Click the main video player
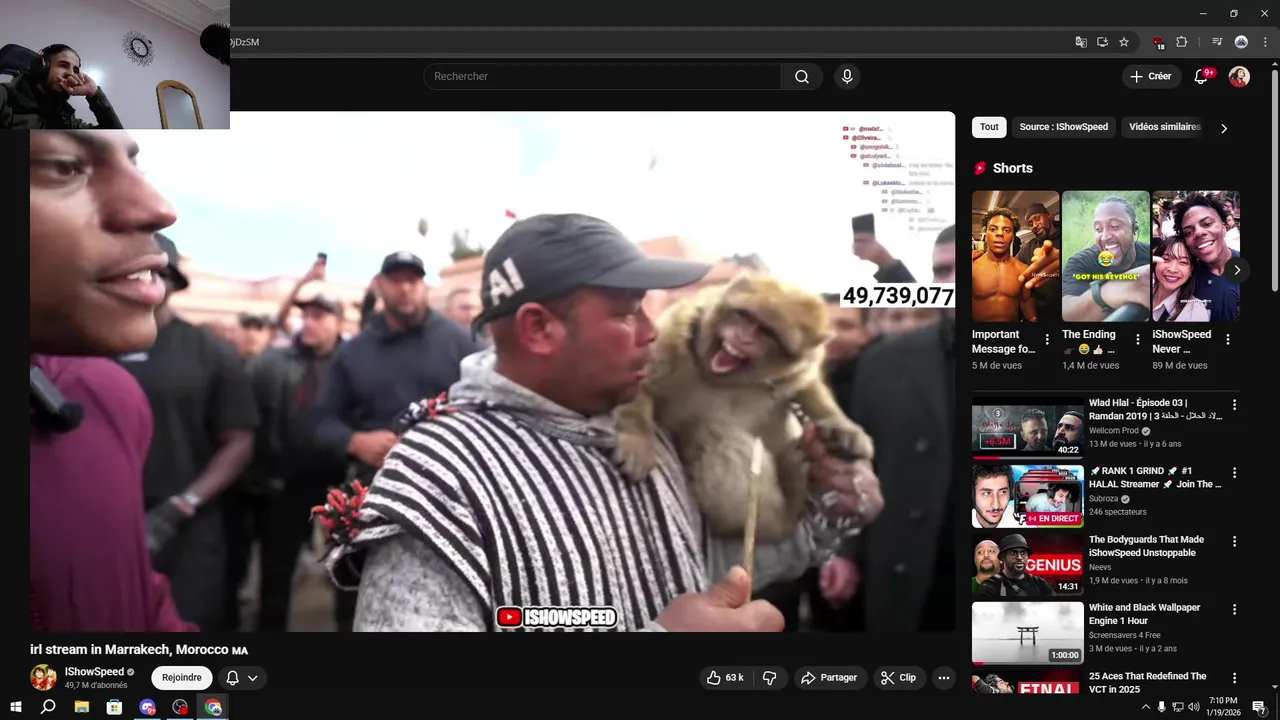The width and height of the screenshot is (1280, 720). point(492,371)
